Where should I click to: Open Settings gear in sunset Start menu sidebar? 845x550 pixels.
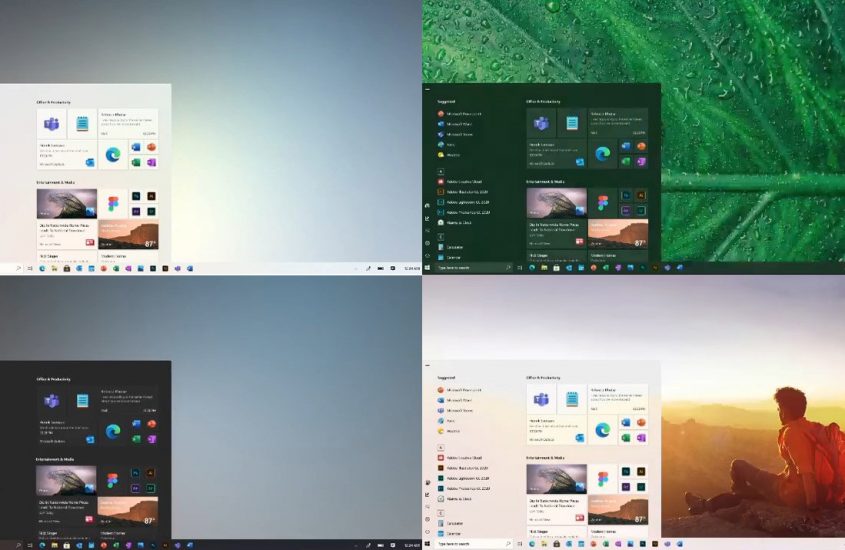click(x=428, y=519)
